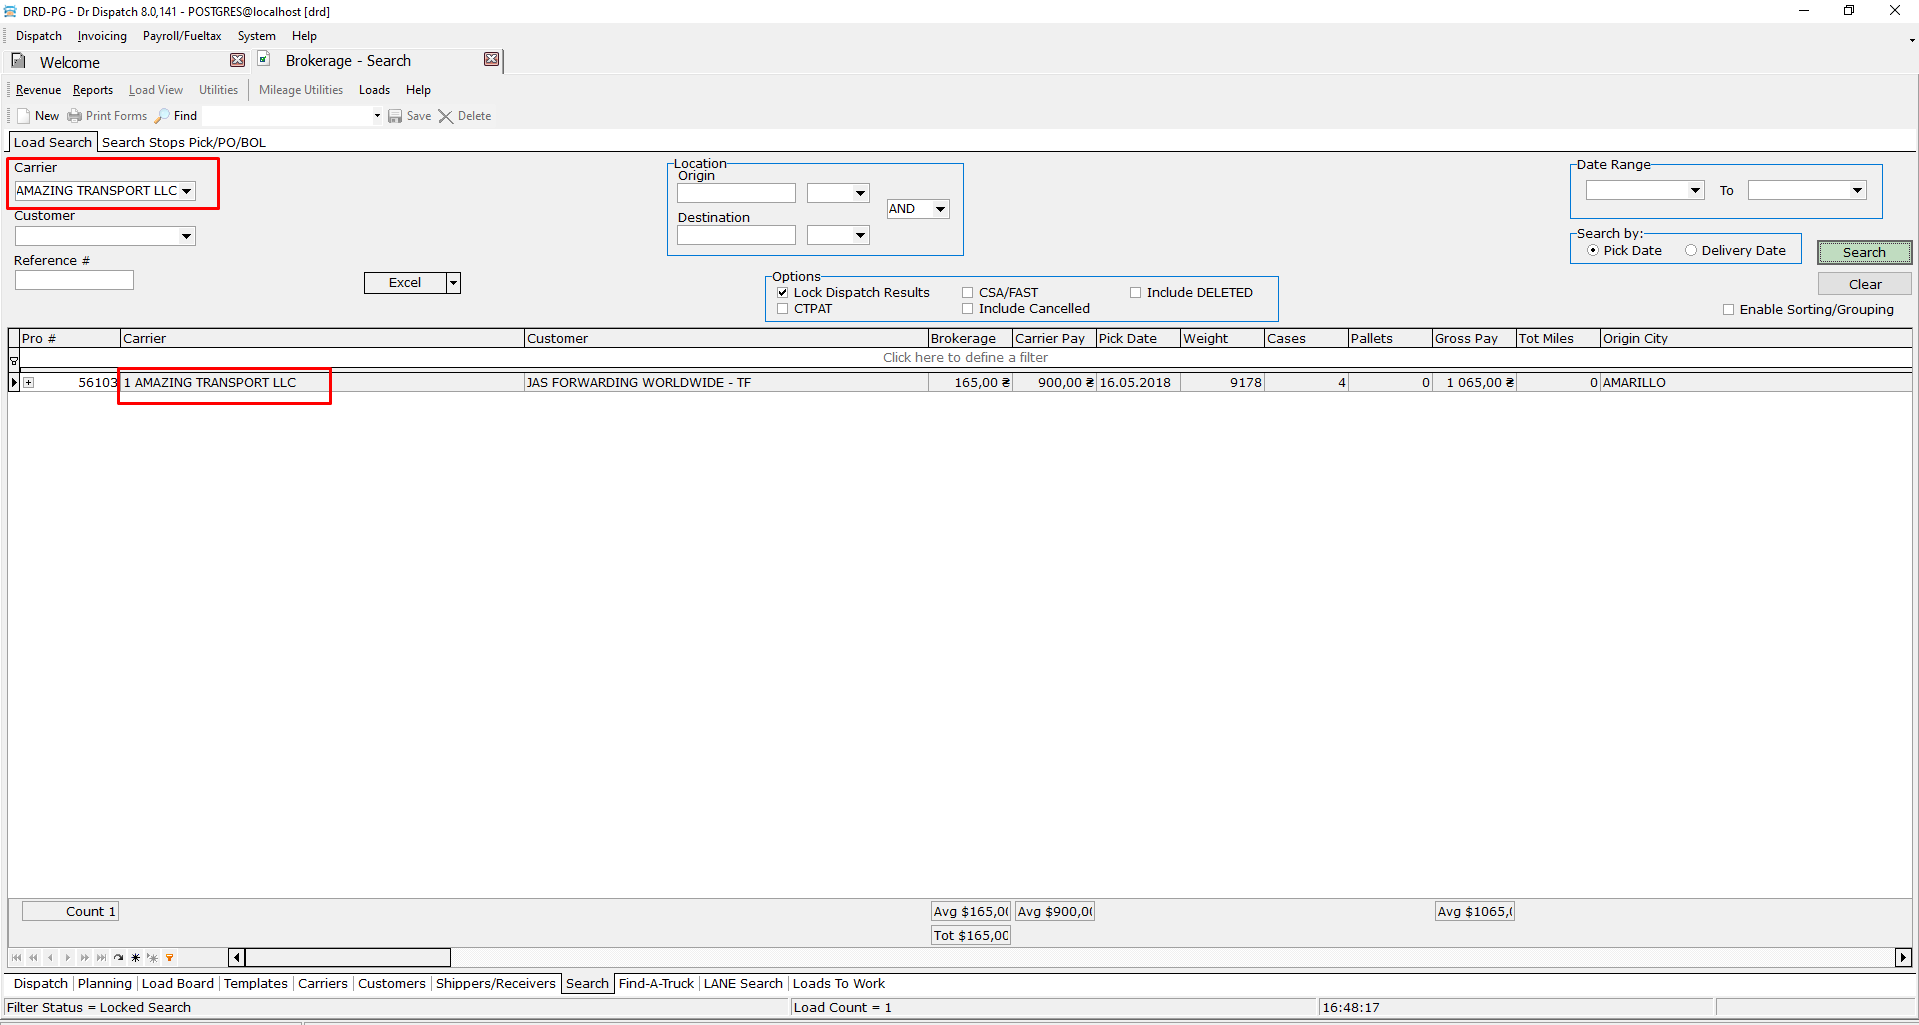Open the Carrier dropdown

186,191
